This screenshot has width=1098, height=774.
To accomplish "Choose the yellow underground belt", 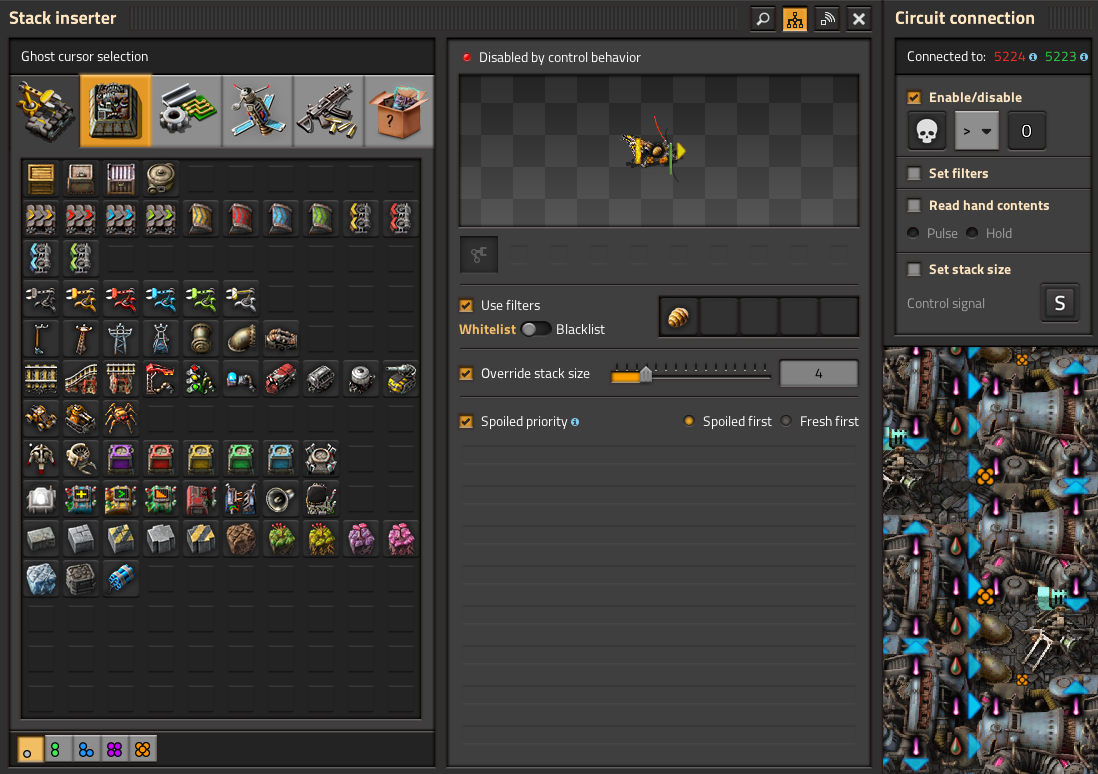I will (200, 219).
